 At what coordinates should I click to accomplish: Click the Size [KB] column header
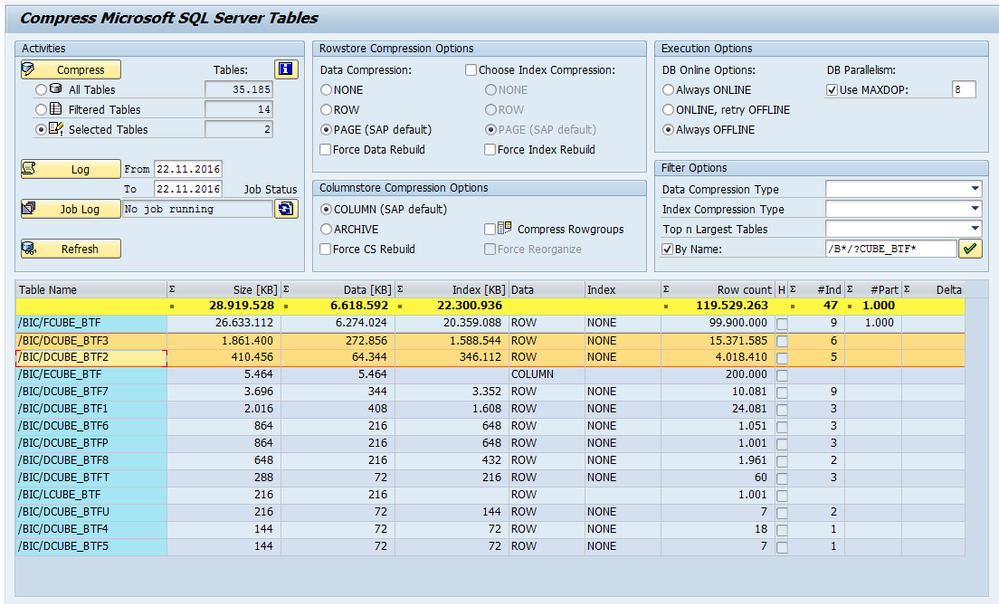[224, 290]
